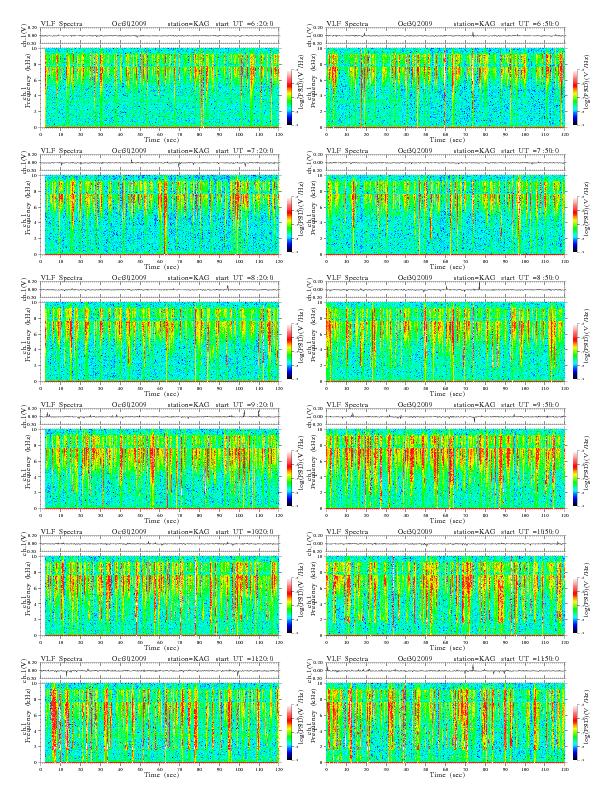Click the date label in the 10:20:0 panel header

click(x=129, y=532)
